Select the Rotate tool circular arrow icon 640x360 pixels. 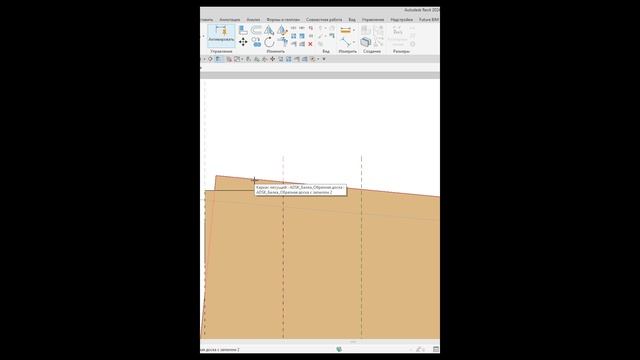[x=269, y=42]
